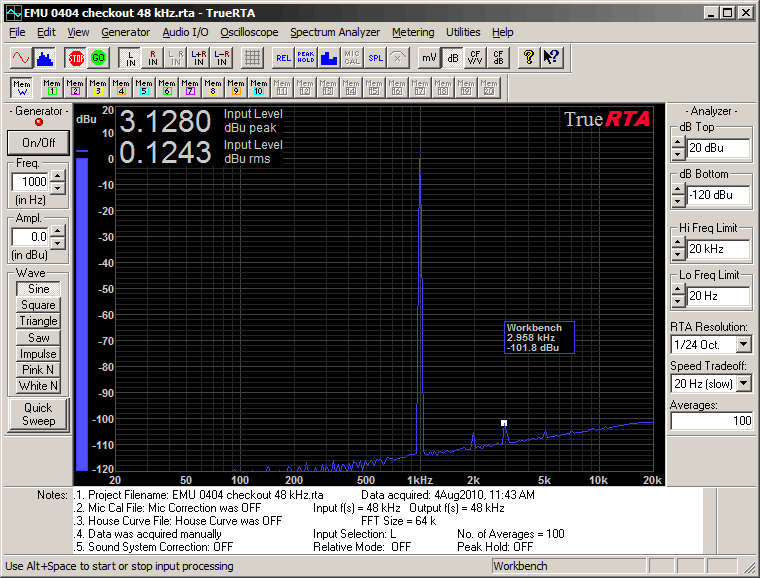Open the Generator menu
Image resolution: width=760 pixels, height=578 pixels.
(126, 32)
